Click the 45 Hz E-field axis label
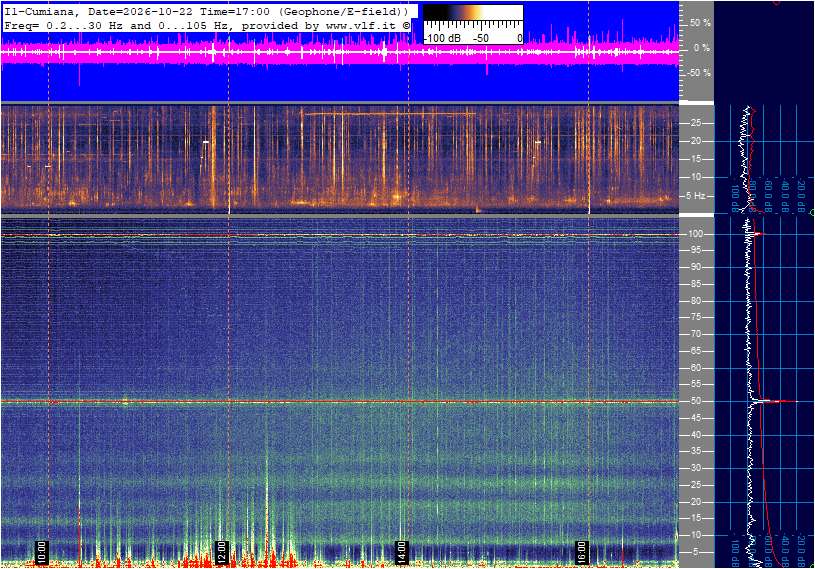Viewport: 815px width, 569px height. click(695, 418)
